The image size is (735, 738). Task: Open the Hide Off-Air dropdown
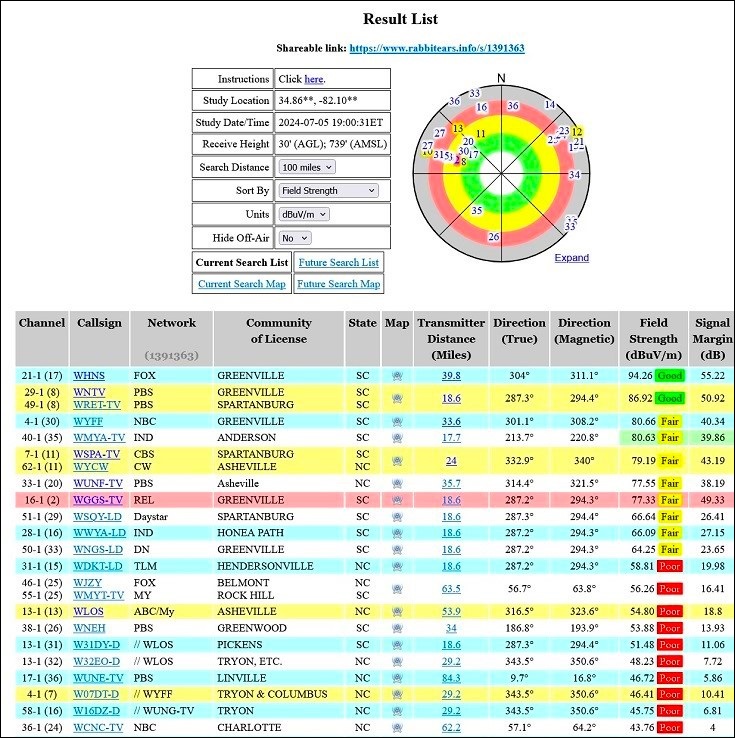point(295,238)
